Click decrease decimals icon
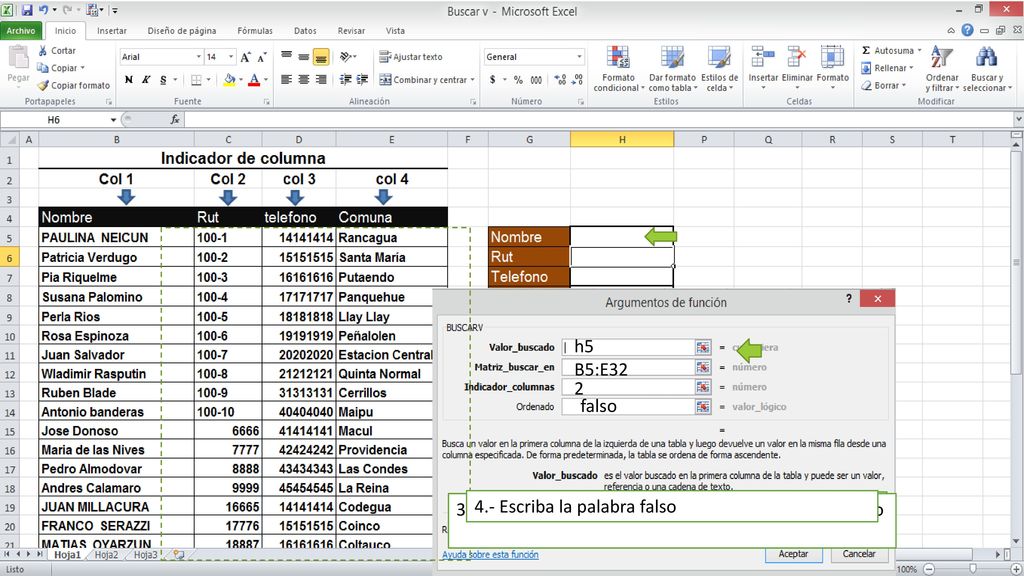The width and height of the screenshot is (1024, 576). click(x=577, y=80)
